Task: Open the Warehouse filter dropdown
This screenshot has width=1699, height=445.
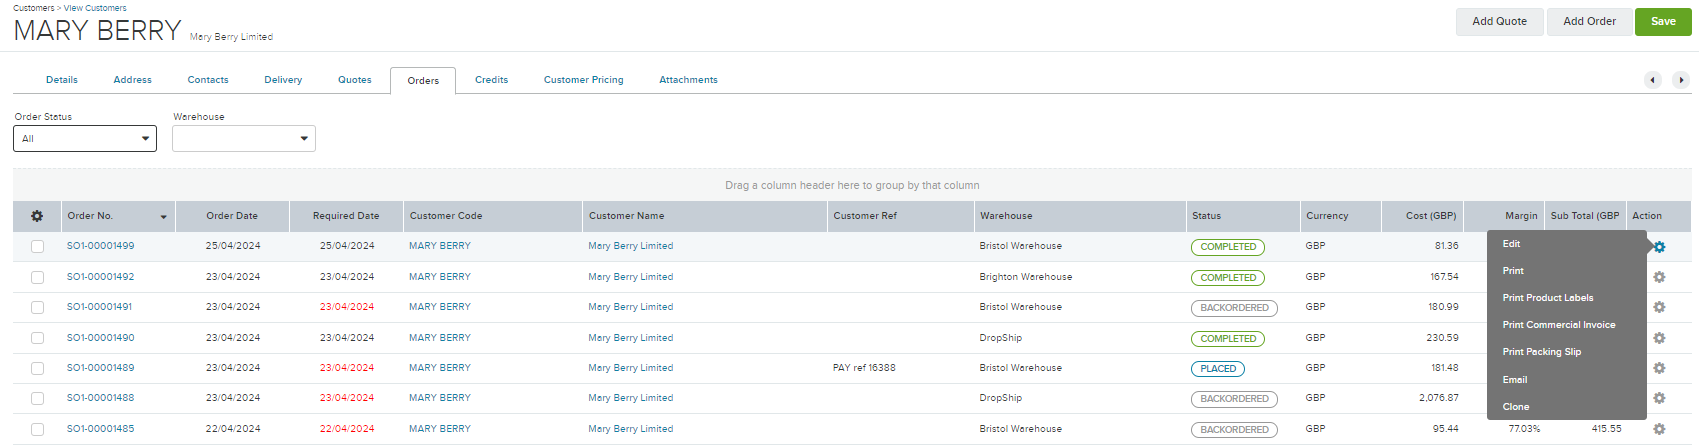Action: tap(244, 139)
